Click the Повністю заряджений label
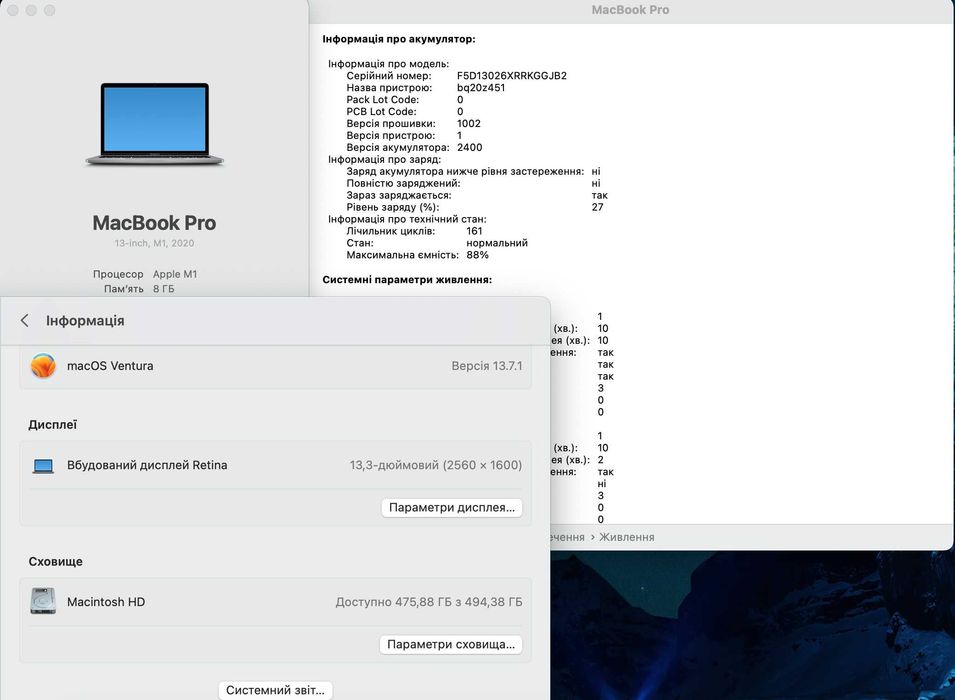 tap(403, 183)
